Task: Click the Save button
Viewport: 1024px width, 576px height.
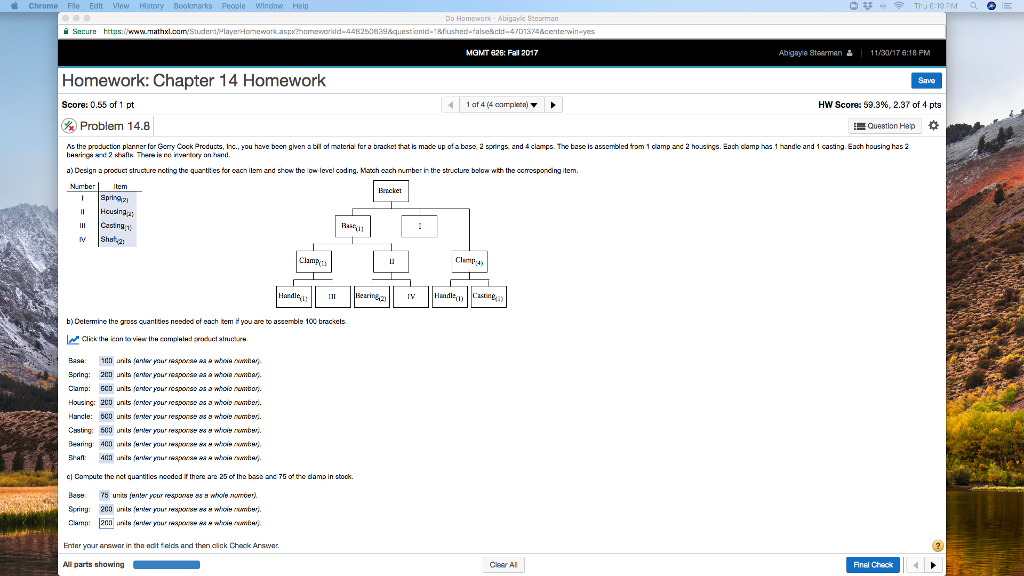Action: 925,80
